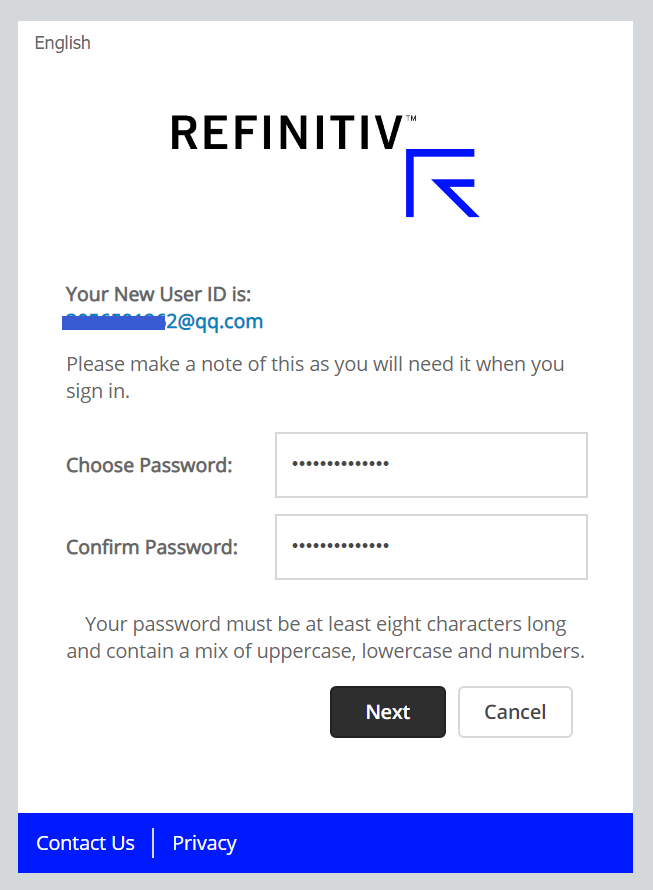Click the redacted part of the user ID
Image resolution: width=653 pixels, height=890 pixels.
[112, 321]
